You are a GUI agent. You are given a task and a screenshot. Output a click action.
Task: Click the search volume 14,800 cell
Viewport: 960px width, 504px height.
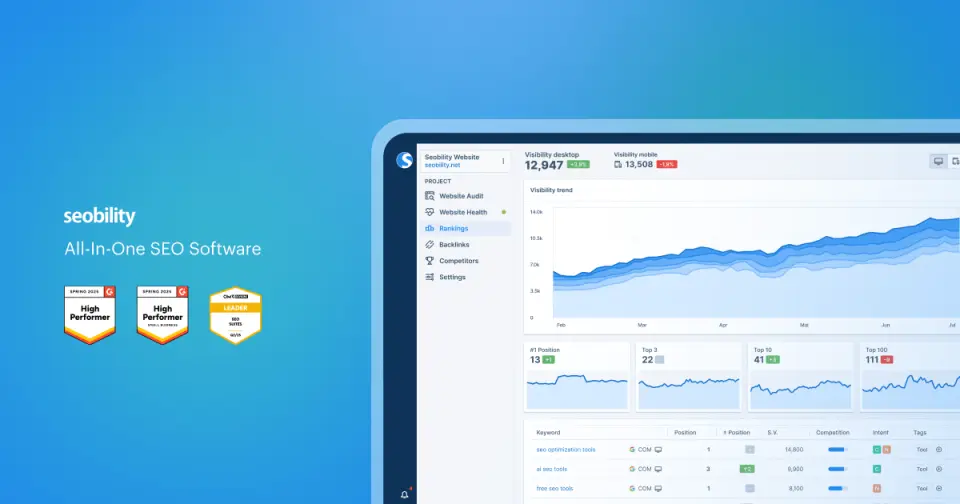(793, 449)
